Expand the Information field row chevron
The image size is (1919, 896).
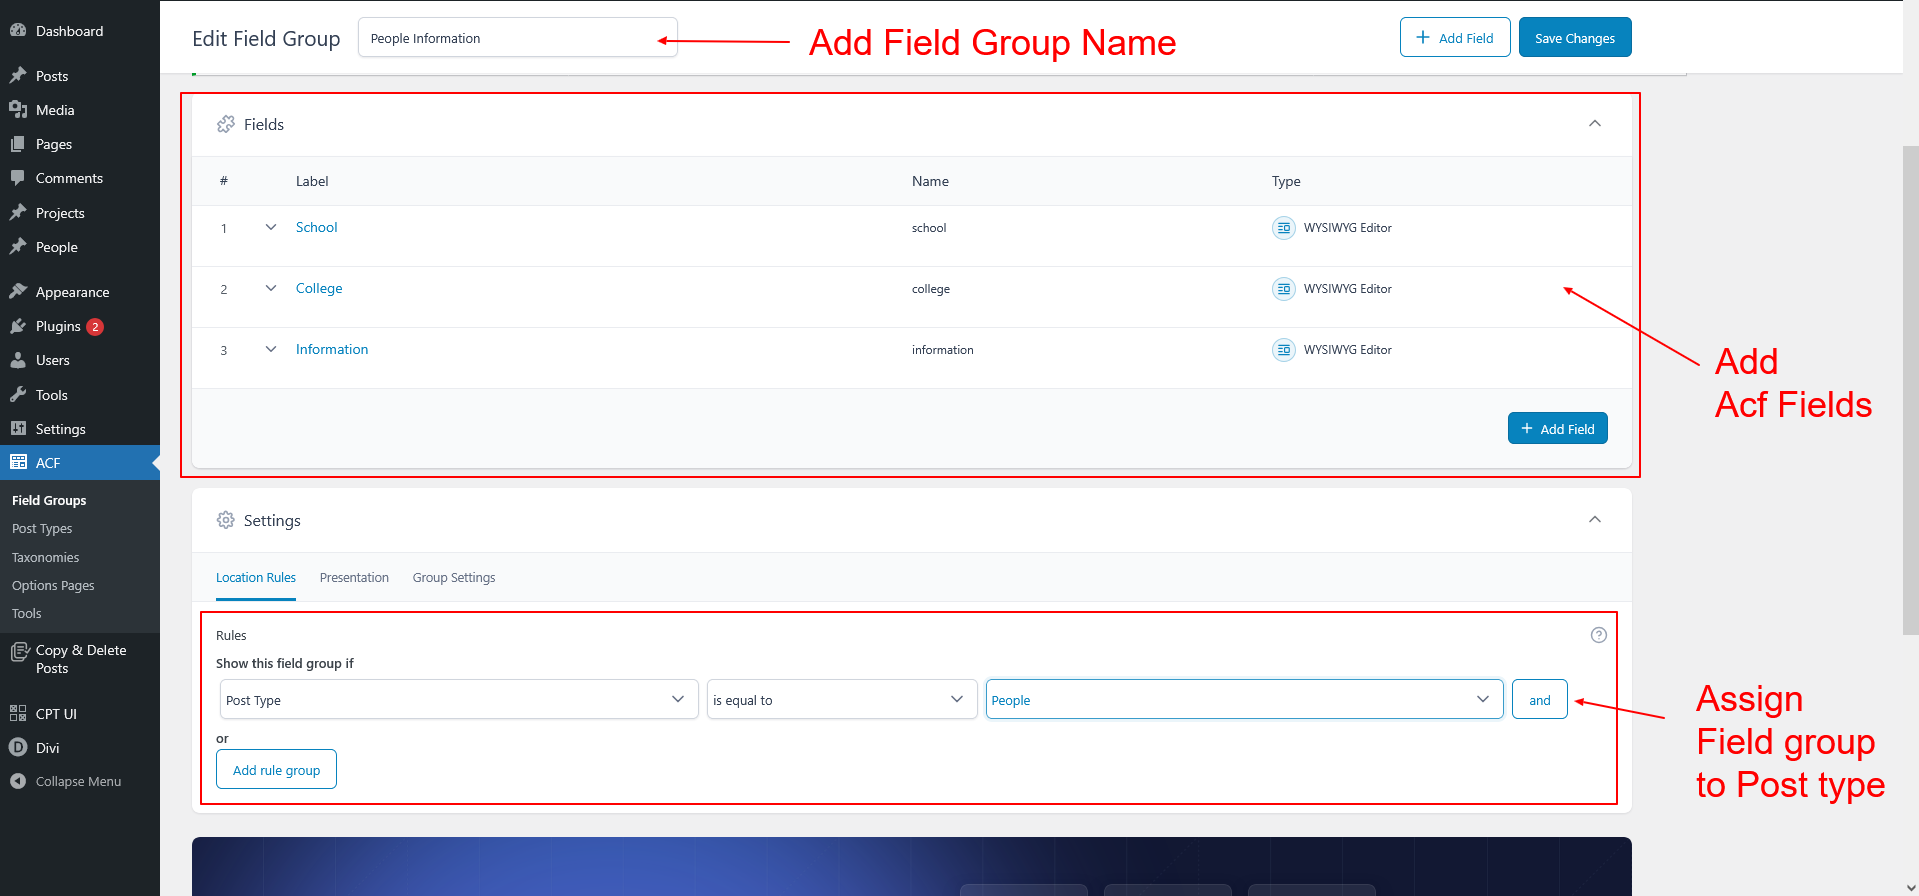coord(271,349)
